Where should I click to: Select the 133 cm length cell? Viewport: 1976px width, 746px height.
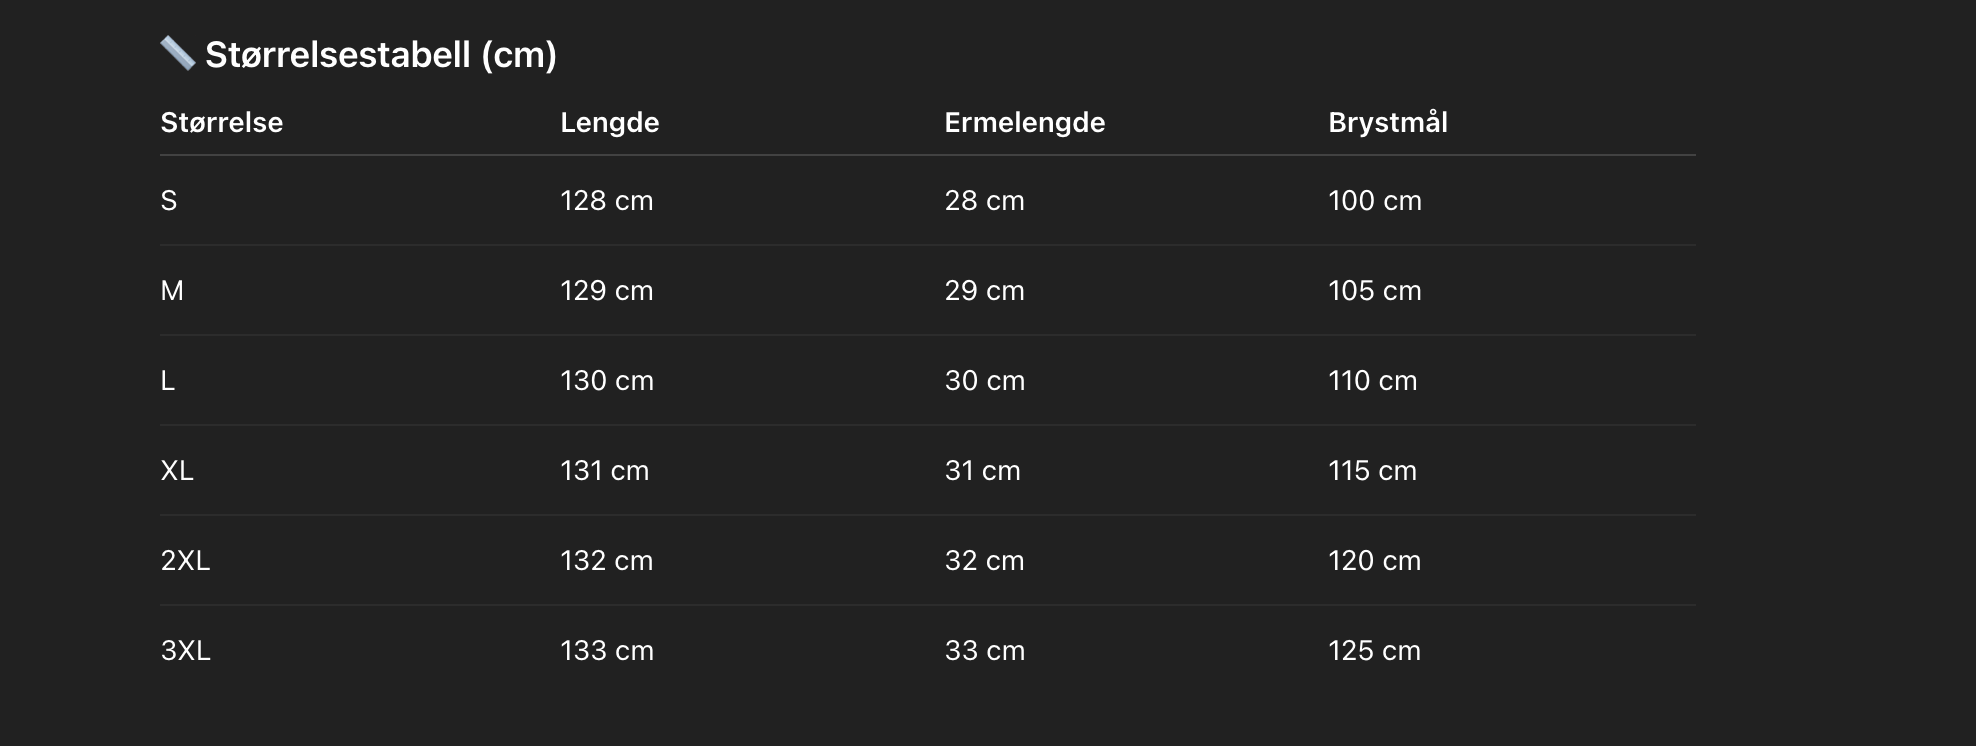tap(606, 650)
